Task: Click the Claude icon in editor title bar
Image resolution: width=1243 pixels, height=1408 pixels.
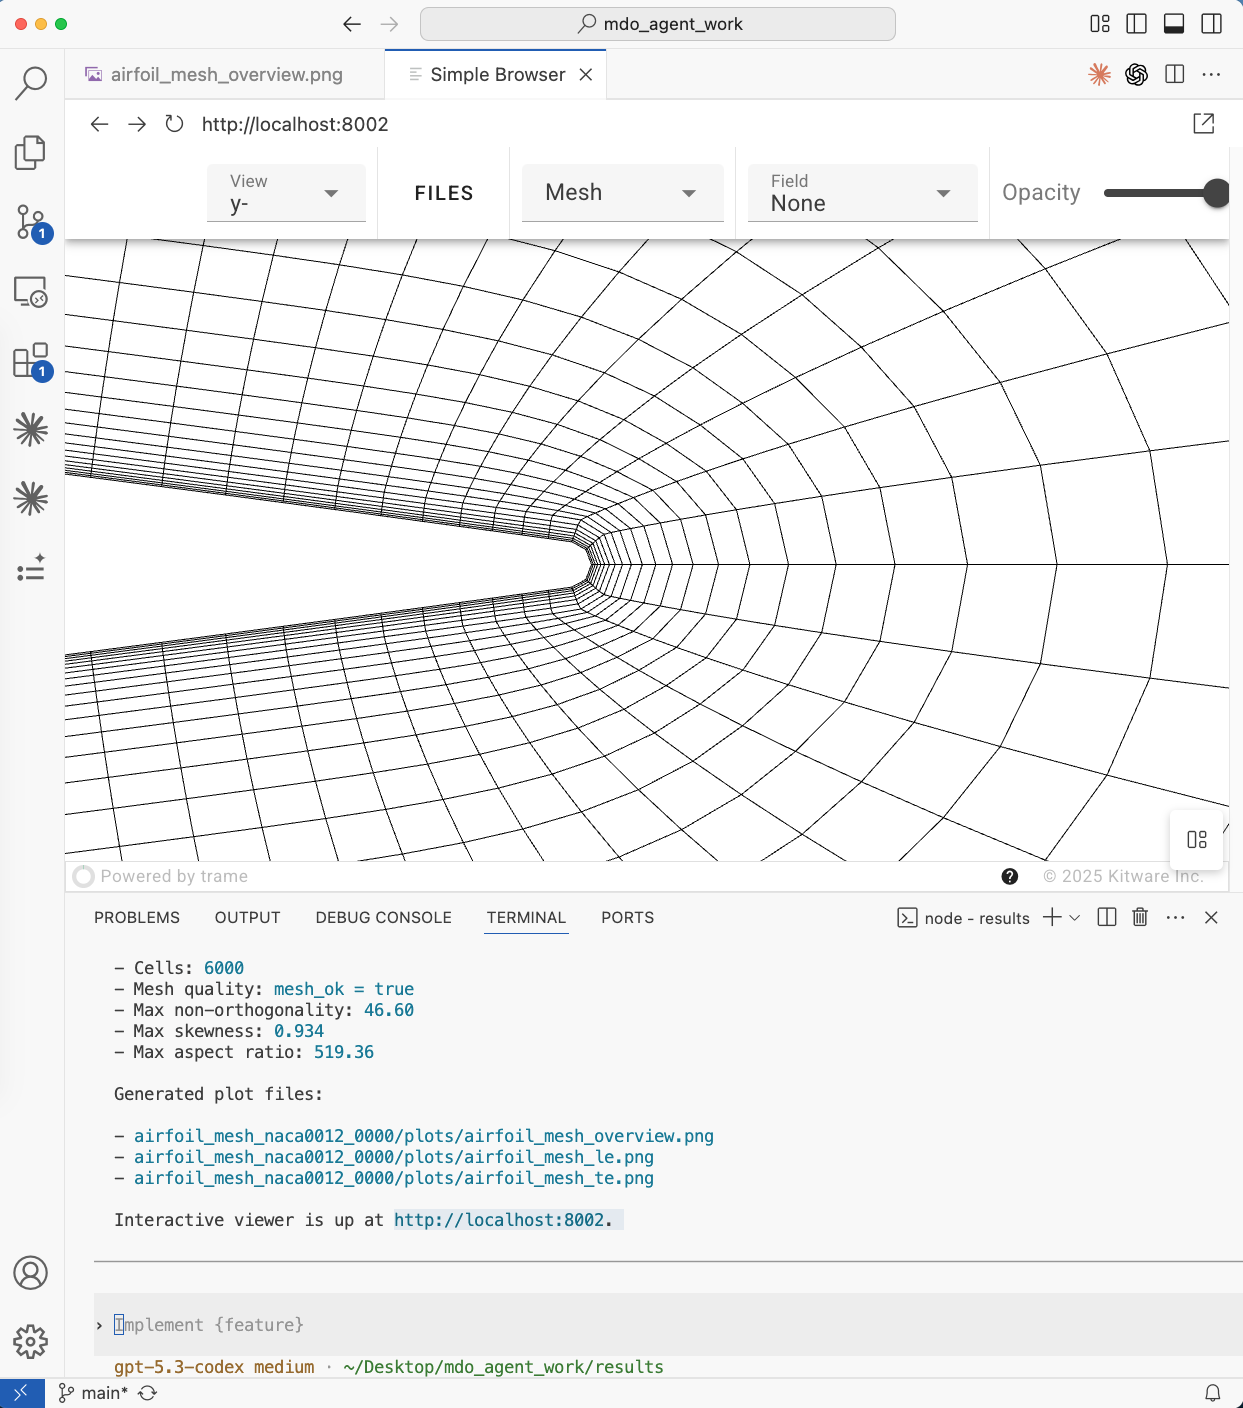Action: pyautogui.click(x=1100, y=74)
